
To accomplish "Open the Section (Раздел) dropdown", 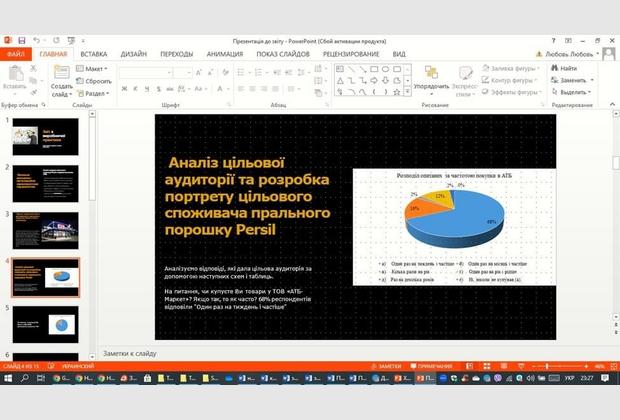I will (x=92, y=93).
